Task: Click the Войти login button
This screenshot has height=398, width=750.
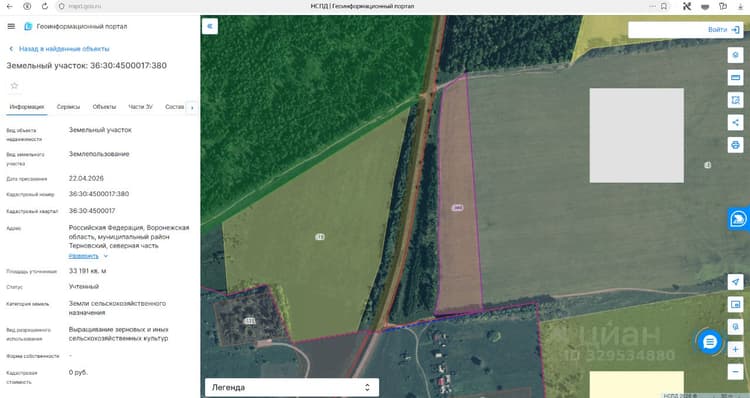Action: [717, 30]
